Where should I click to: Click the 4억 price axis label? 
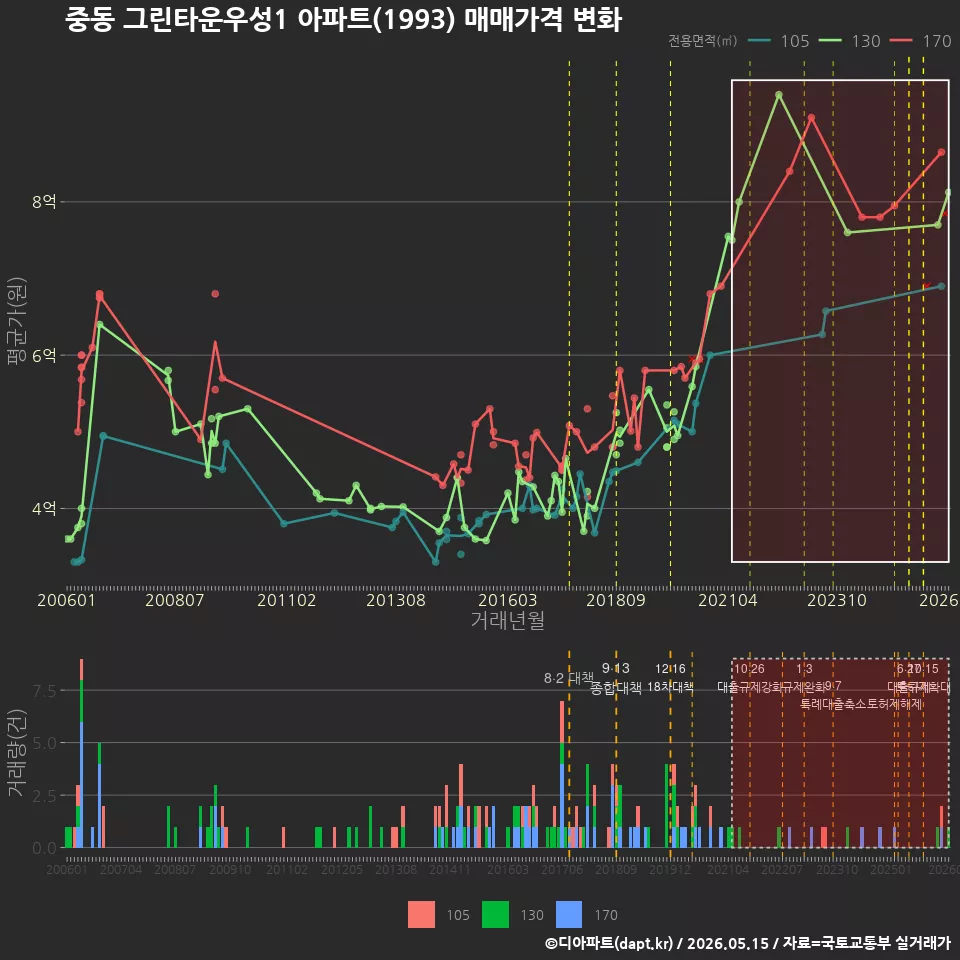[x=44, y=508]
